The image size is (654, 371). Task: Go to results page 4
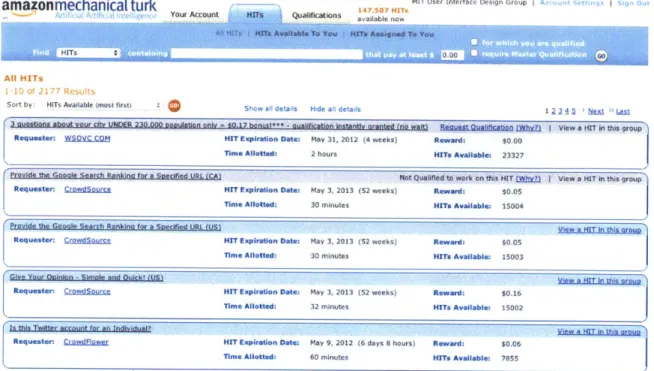click(567, 111)
